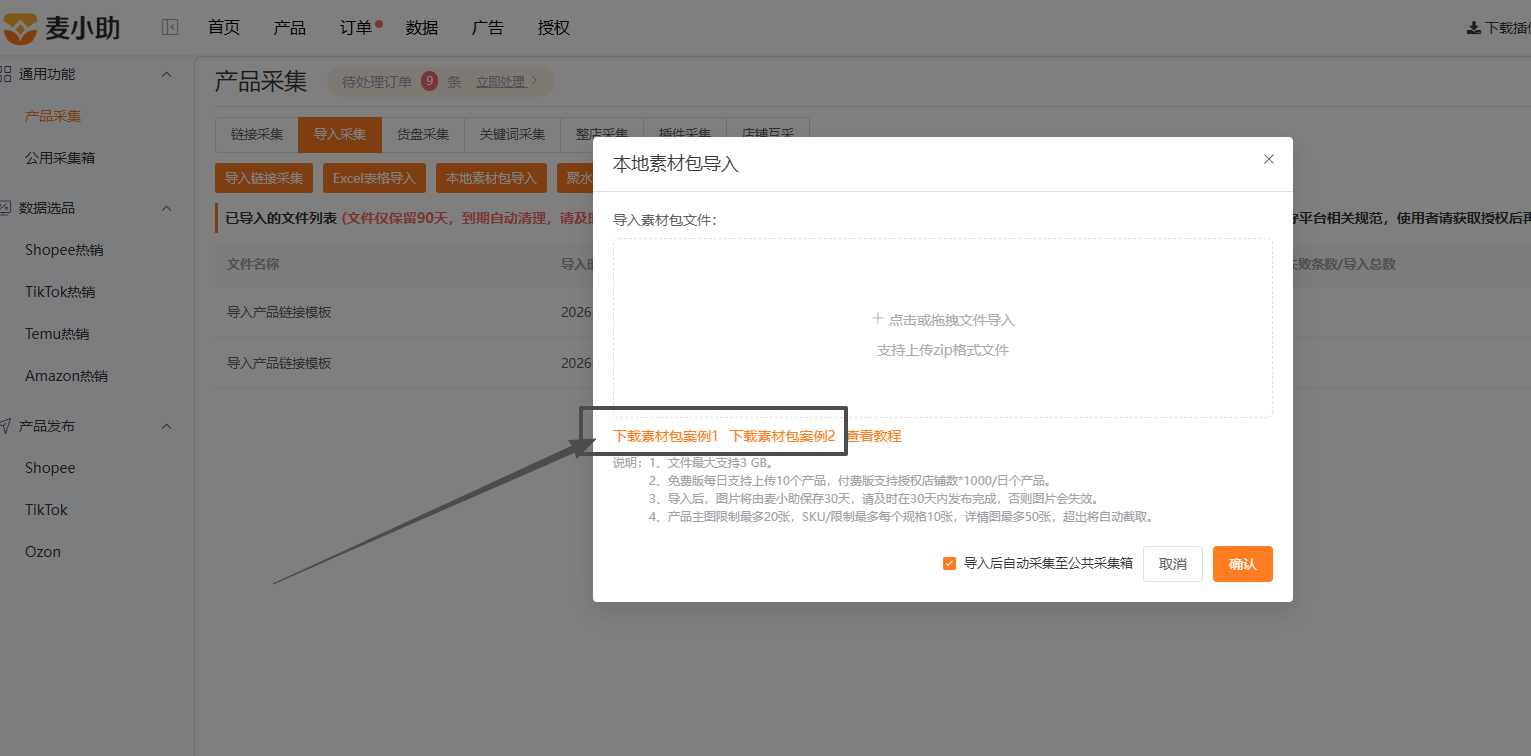Open the 首页 menu
The image size is (1531, 756).
click(224, 28)
